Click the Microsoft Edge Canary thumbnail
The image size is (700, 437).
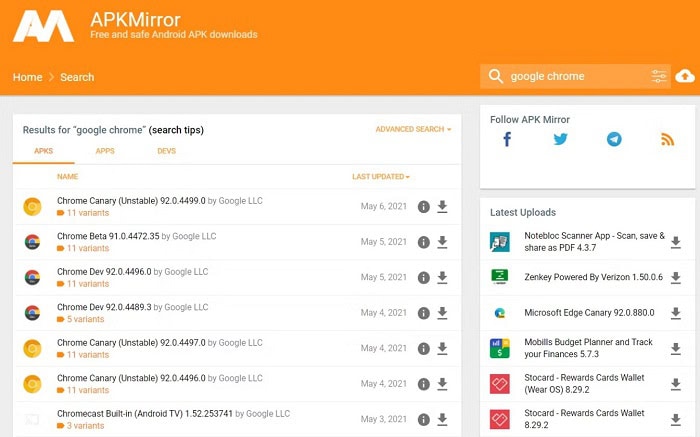pos(500,313)
